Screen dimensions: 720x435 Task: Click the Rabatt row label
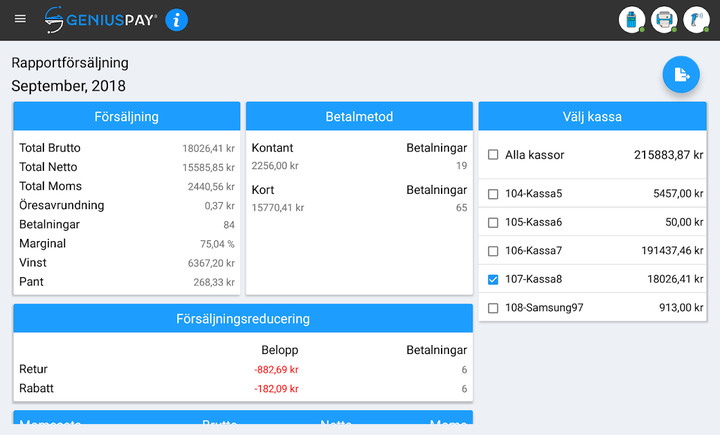[36, 388]
